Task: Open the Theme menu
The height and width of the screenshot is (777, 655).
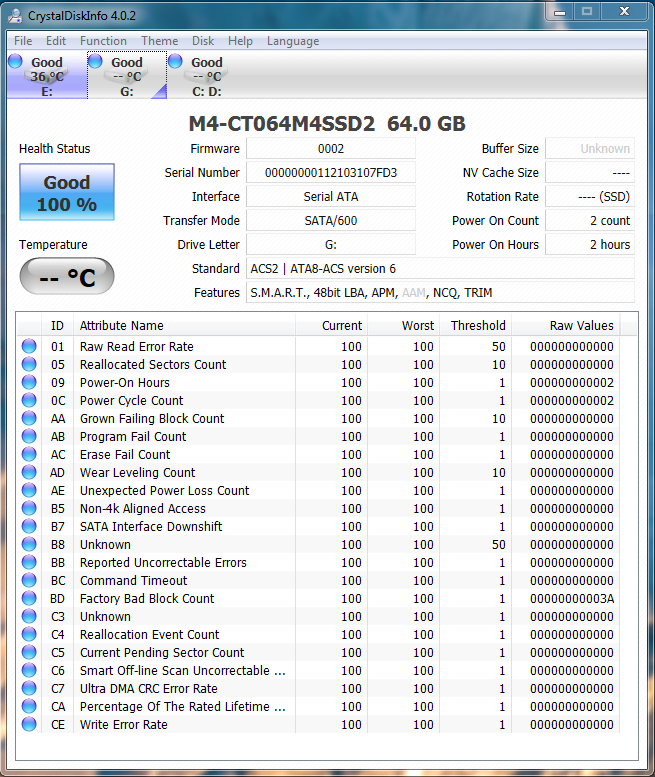Action: pyautogui.click(x=159, y=41)
